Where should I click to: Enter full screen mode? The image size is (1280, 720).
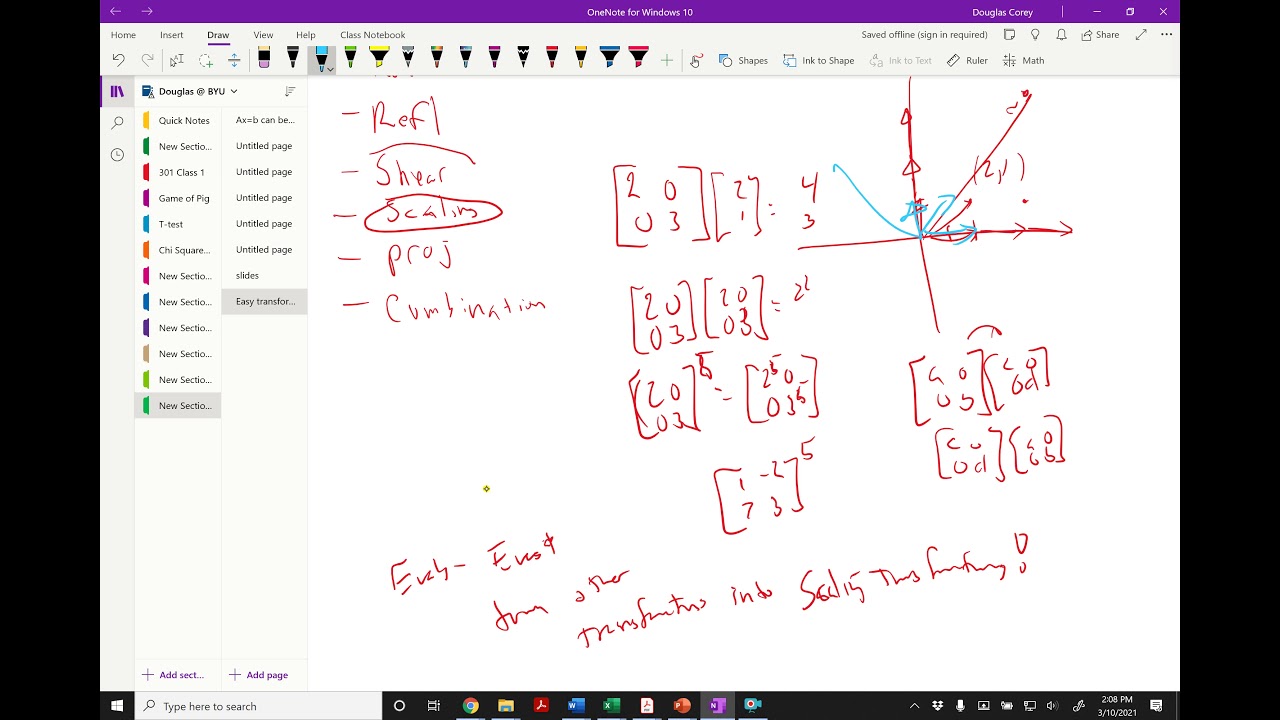[1141, 35]
